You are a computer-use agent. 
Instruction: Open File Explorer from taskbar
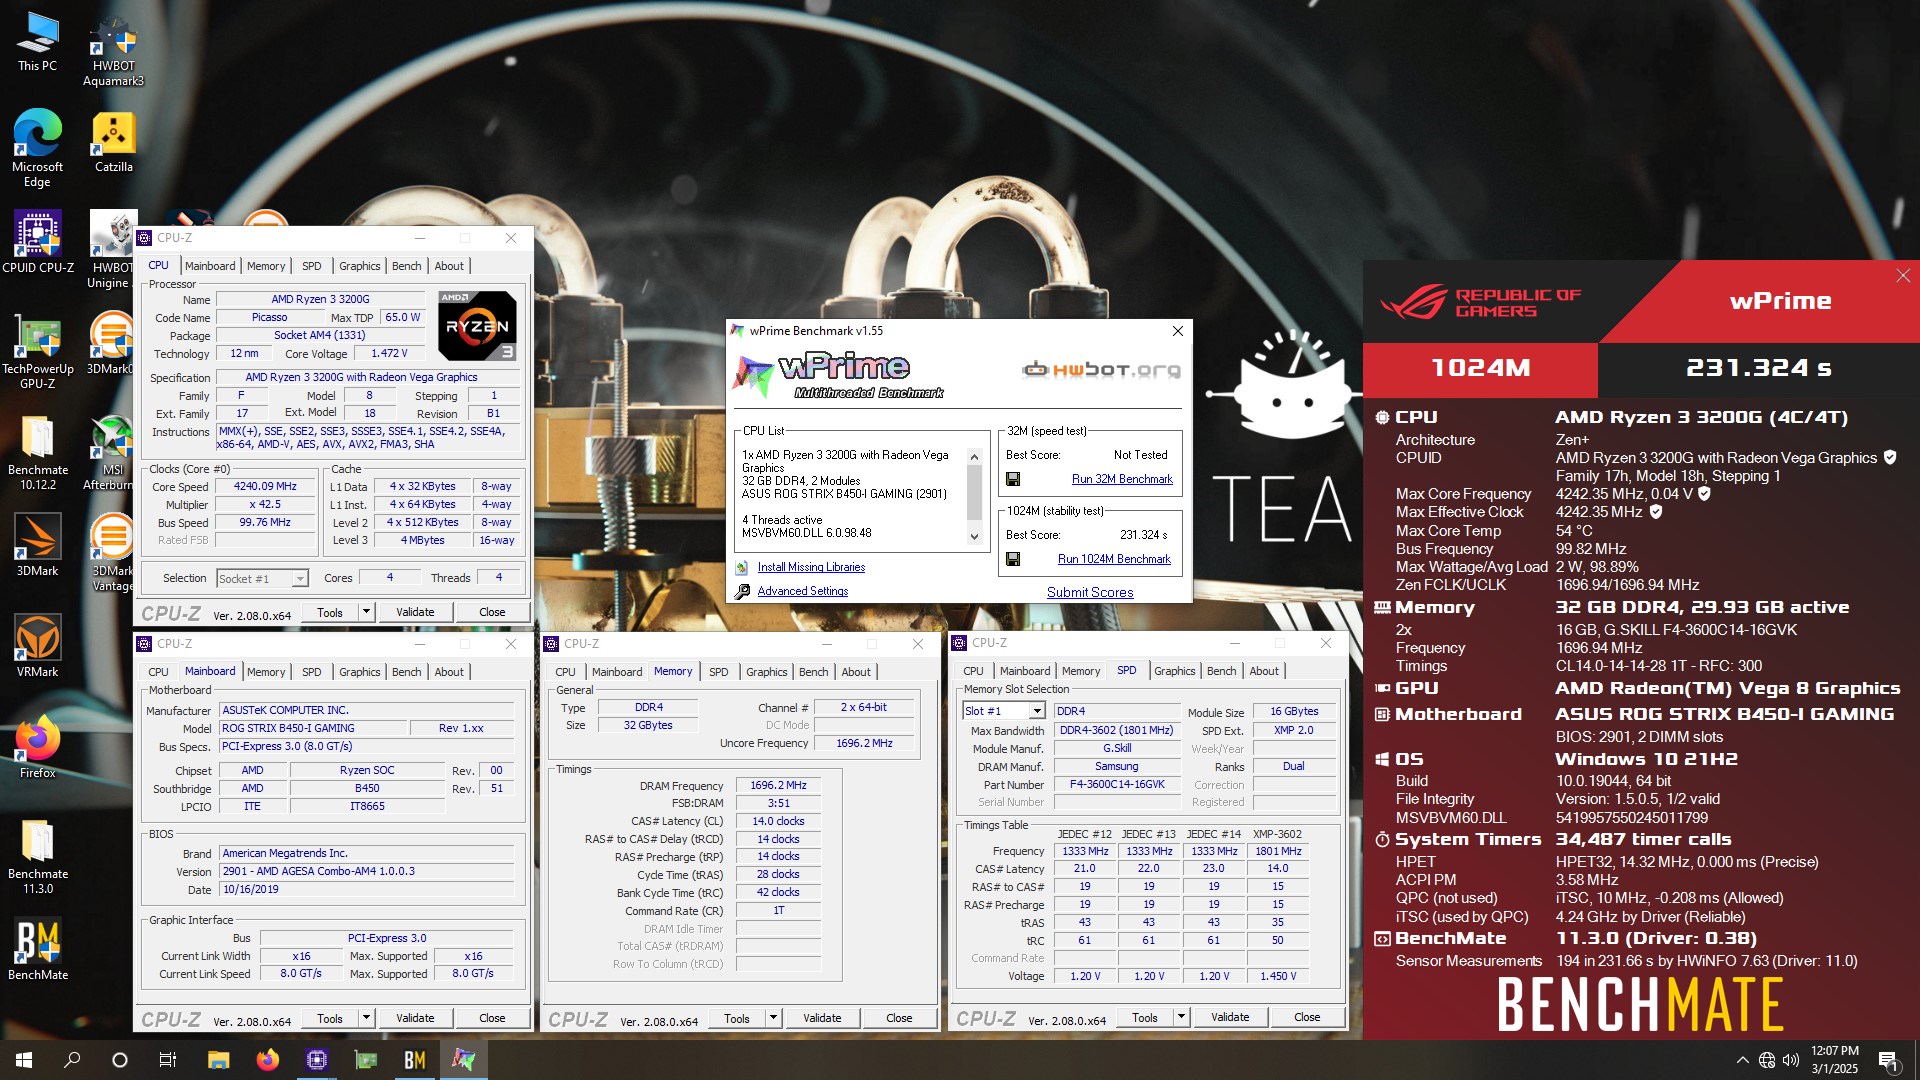[x=219, y=1060]
